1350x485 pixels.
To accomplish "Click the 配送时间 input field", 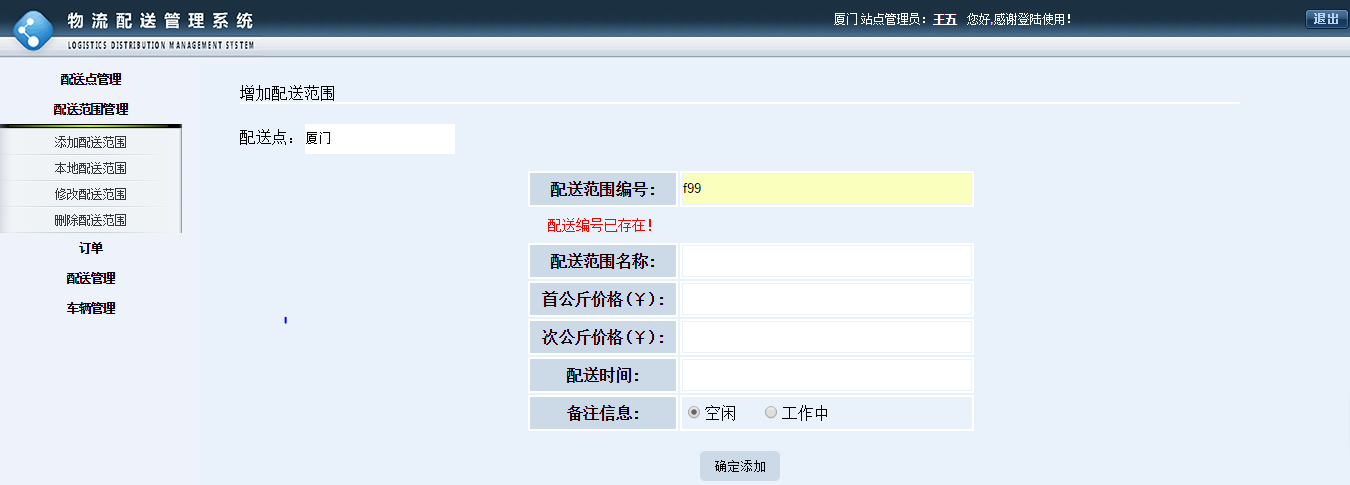I will [826, 375].
